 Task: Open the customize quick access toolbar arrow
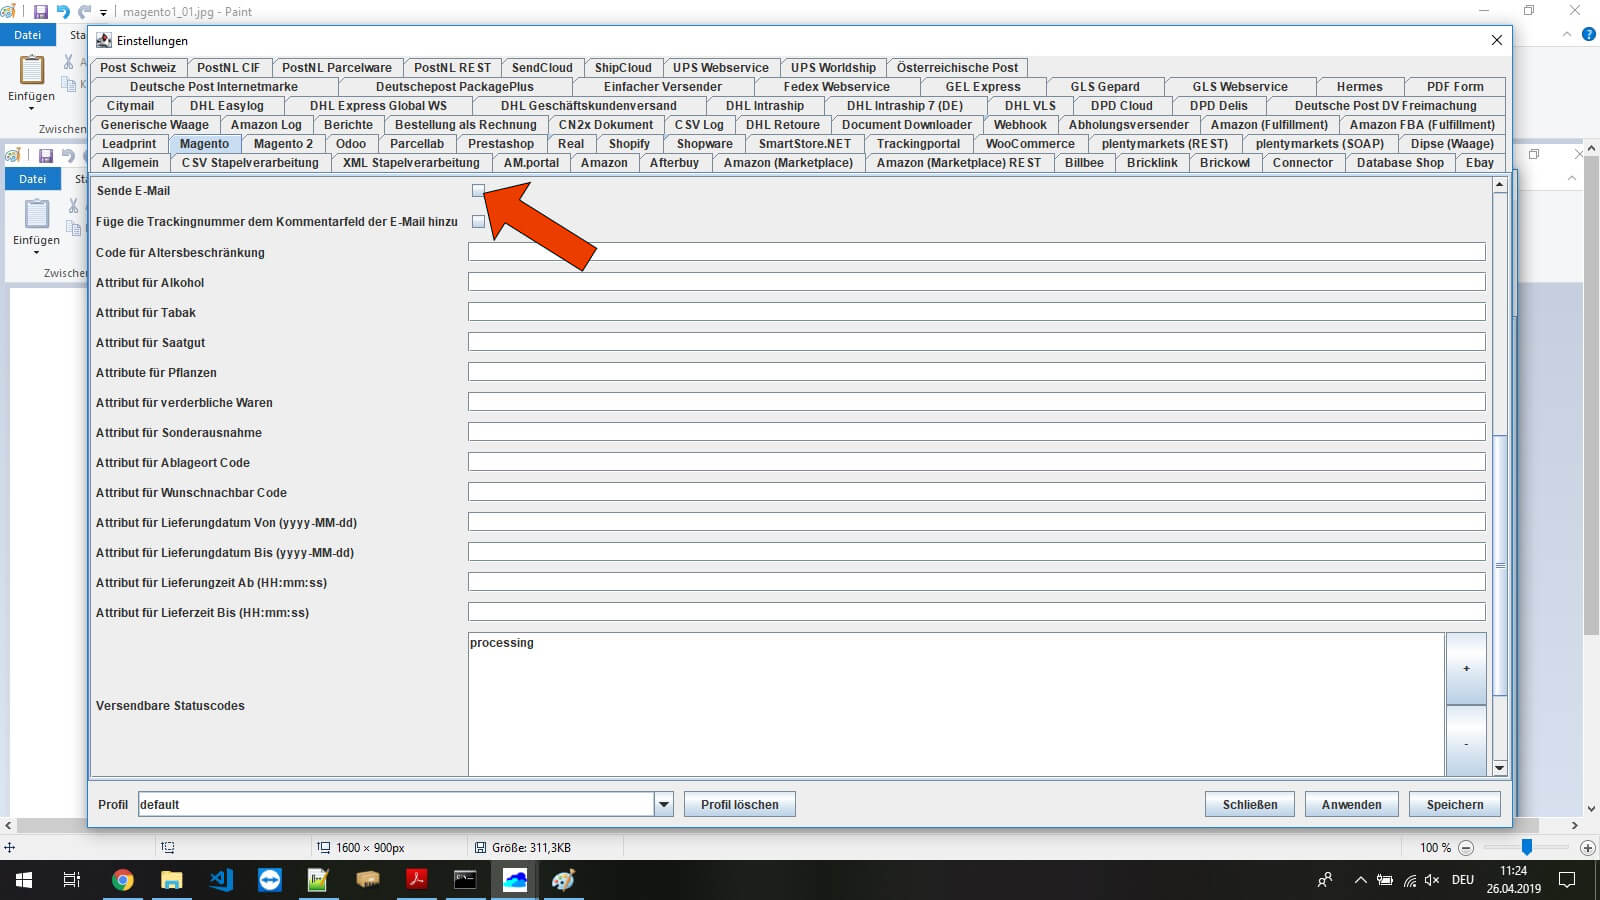pos(103,13)
